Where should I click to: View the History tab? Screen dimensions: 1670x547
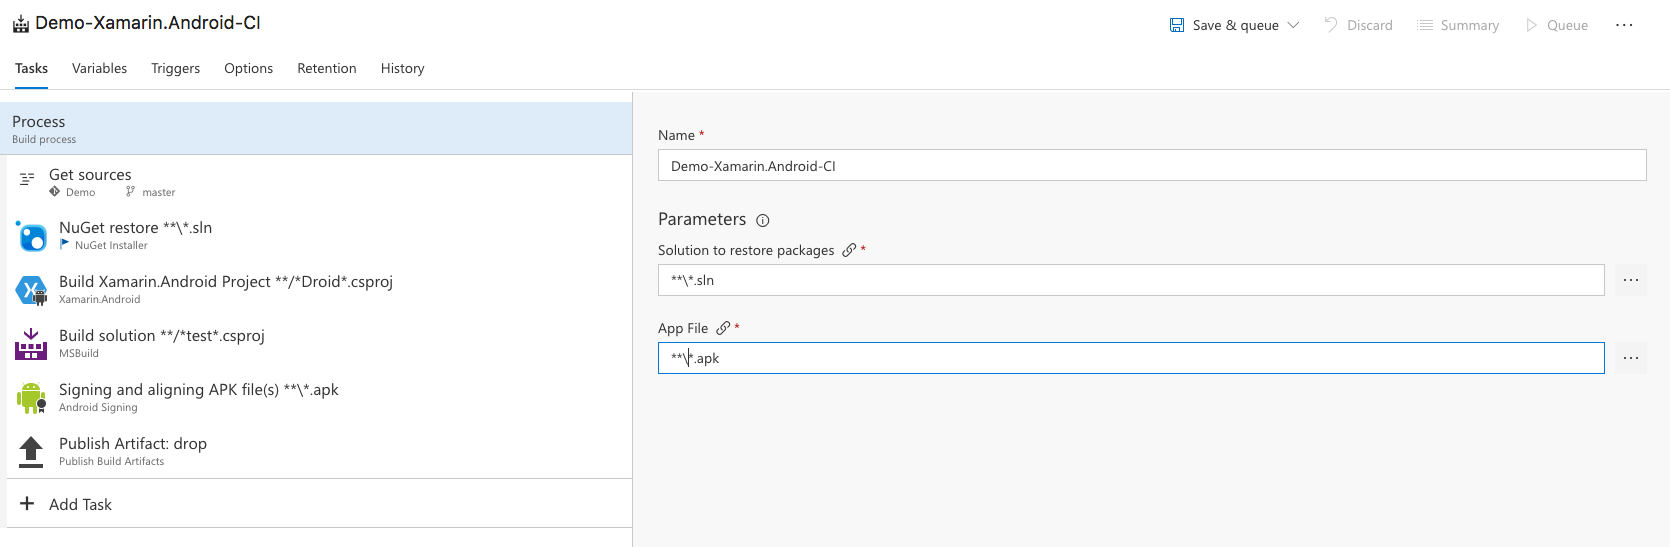[x=402, y=68]
